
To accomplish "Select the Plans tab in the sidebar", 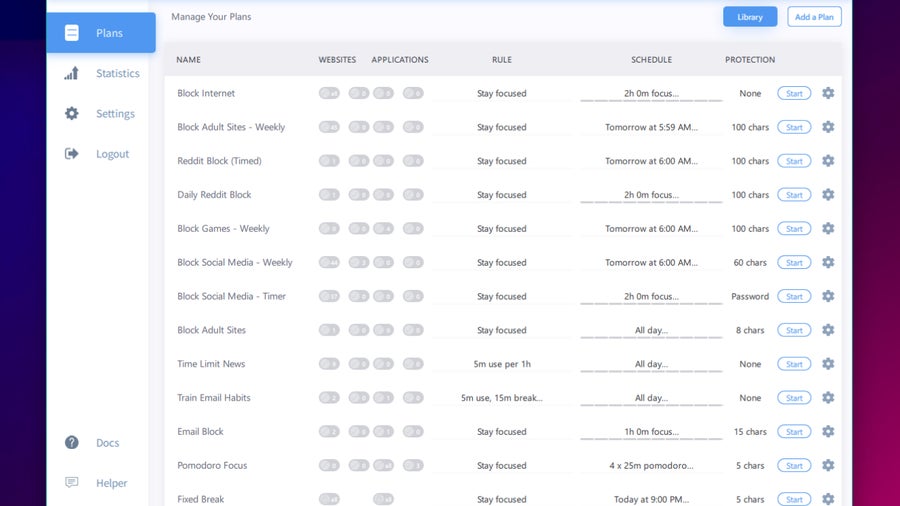I will coord(101,33).
